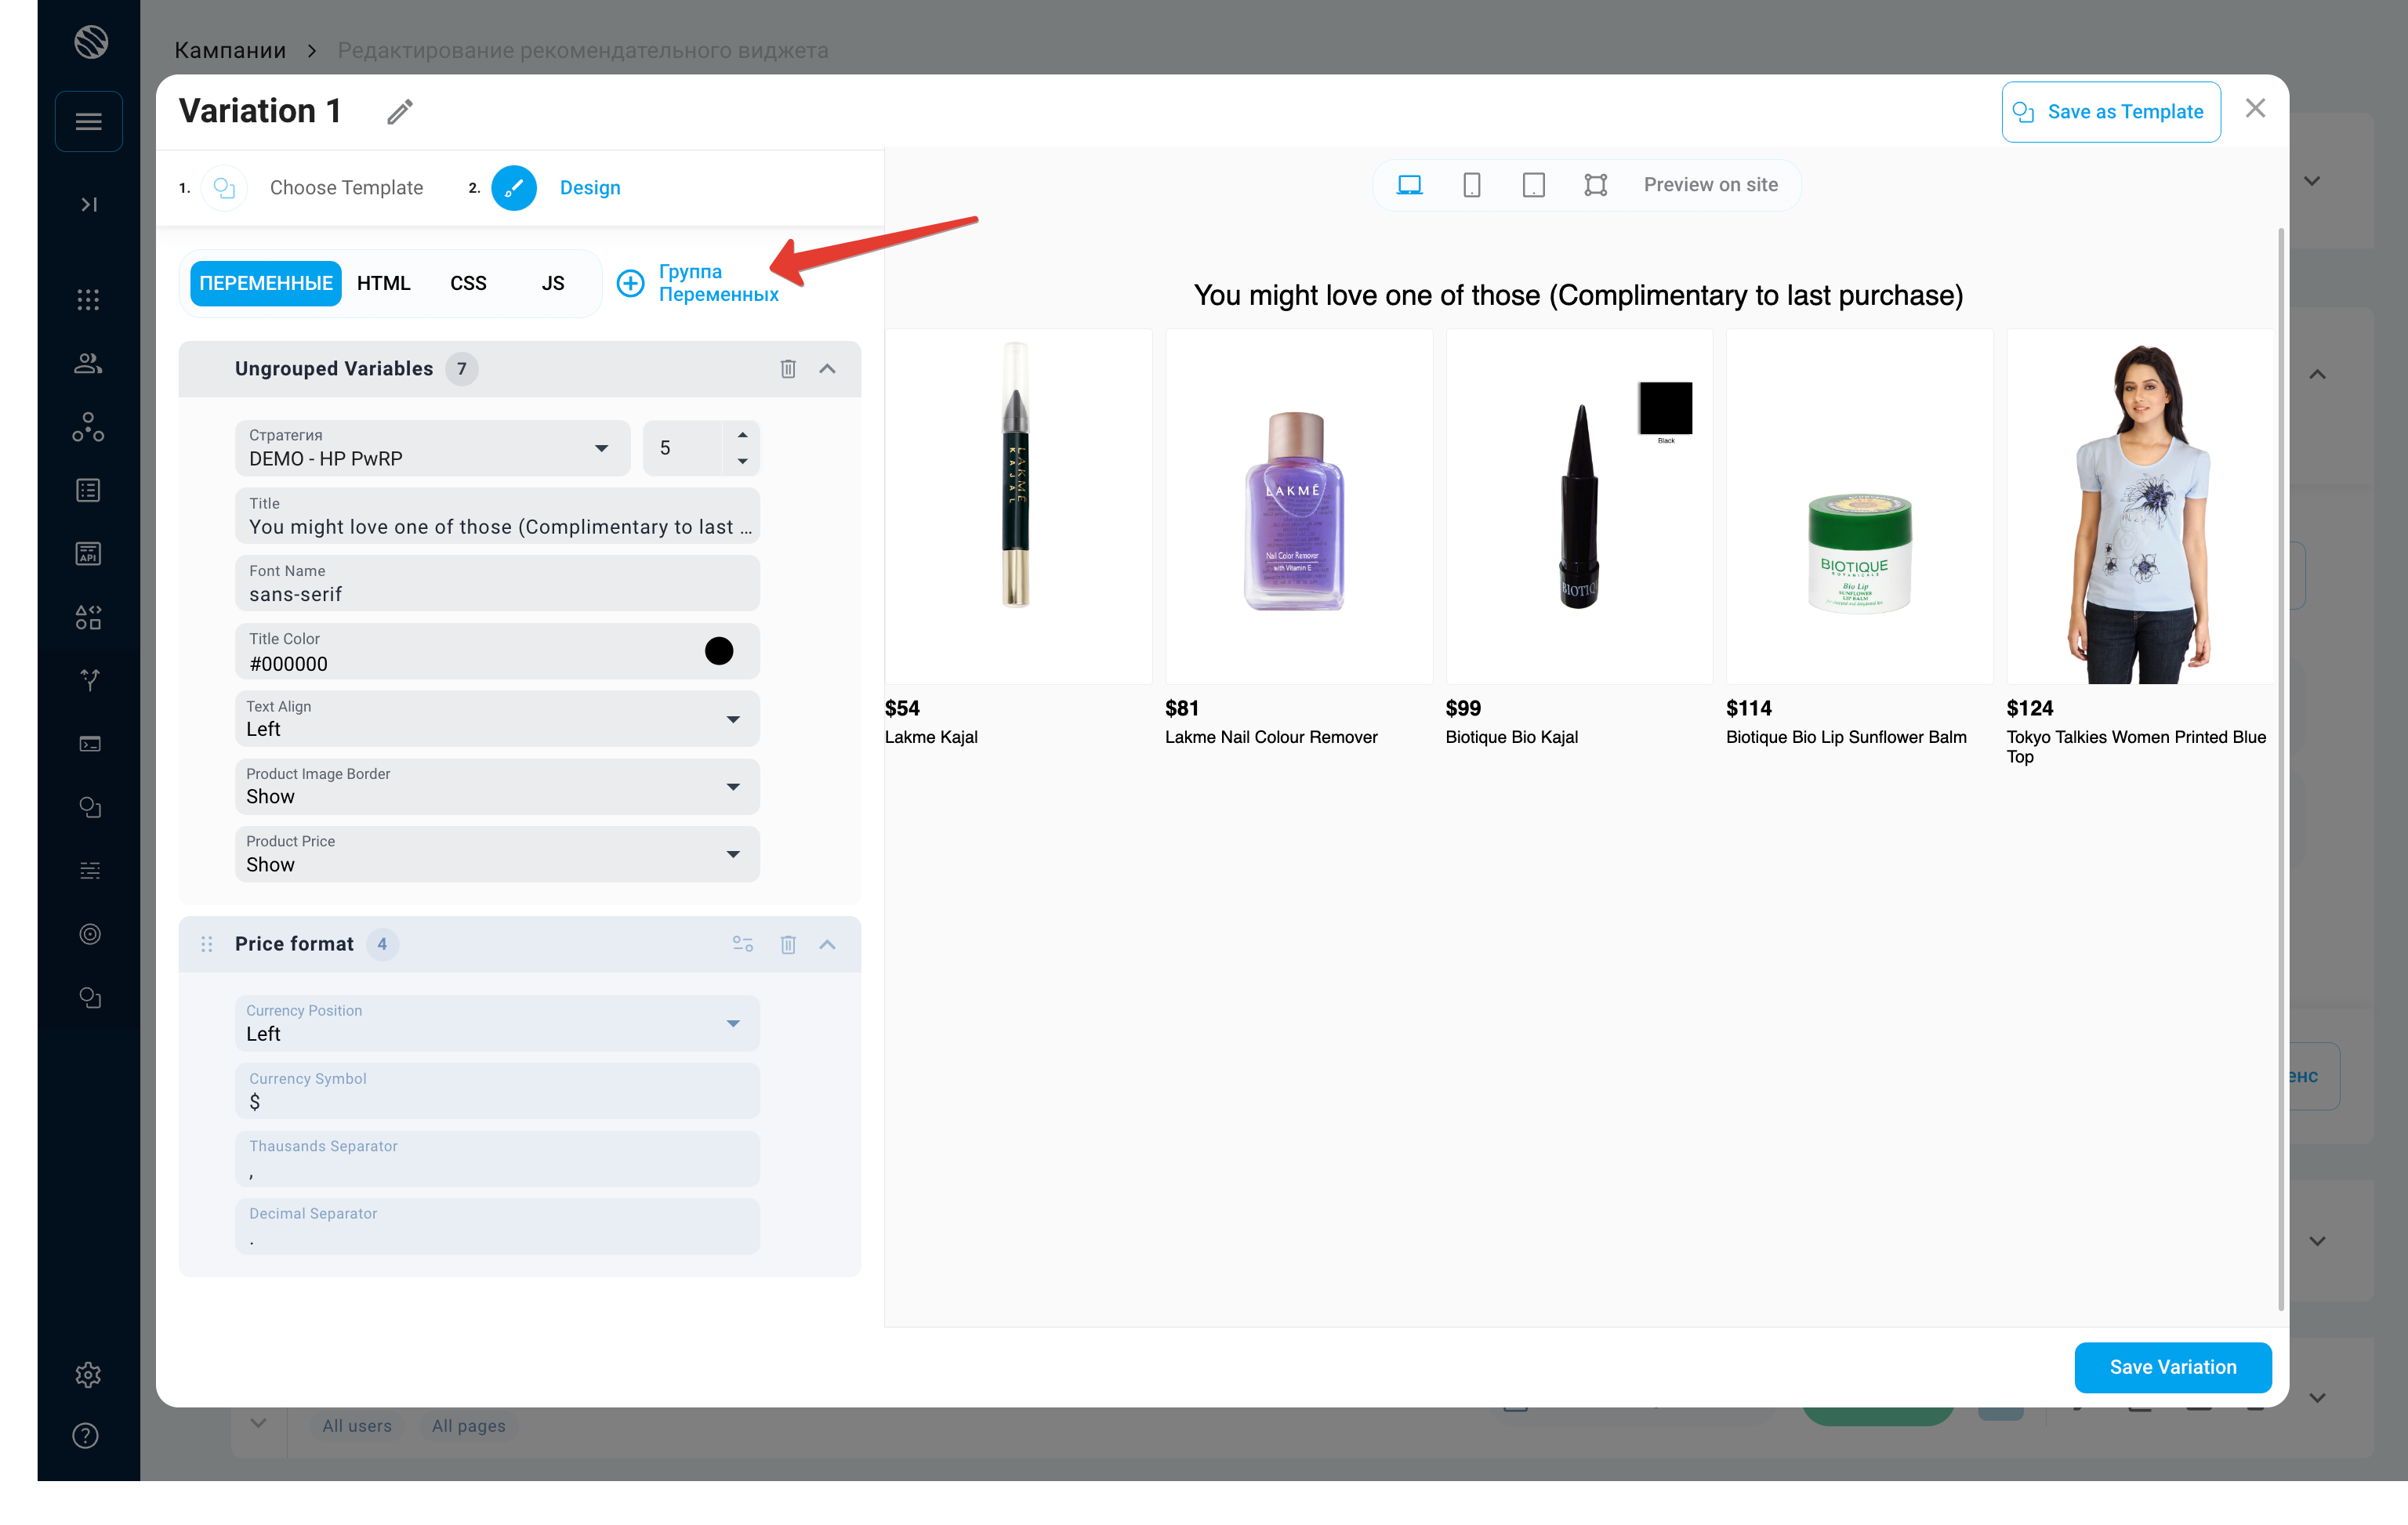Collapse the Ungrouped Variables section

[x=827, y=369]
